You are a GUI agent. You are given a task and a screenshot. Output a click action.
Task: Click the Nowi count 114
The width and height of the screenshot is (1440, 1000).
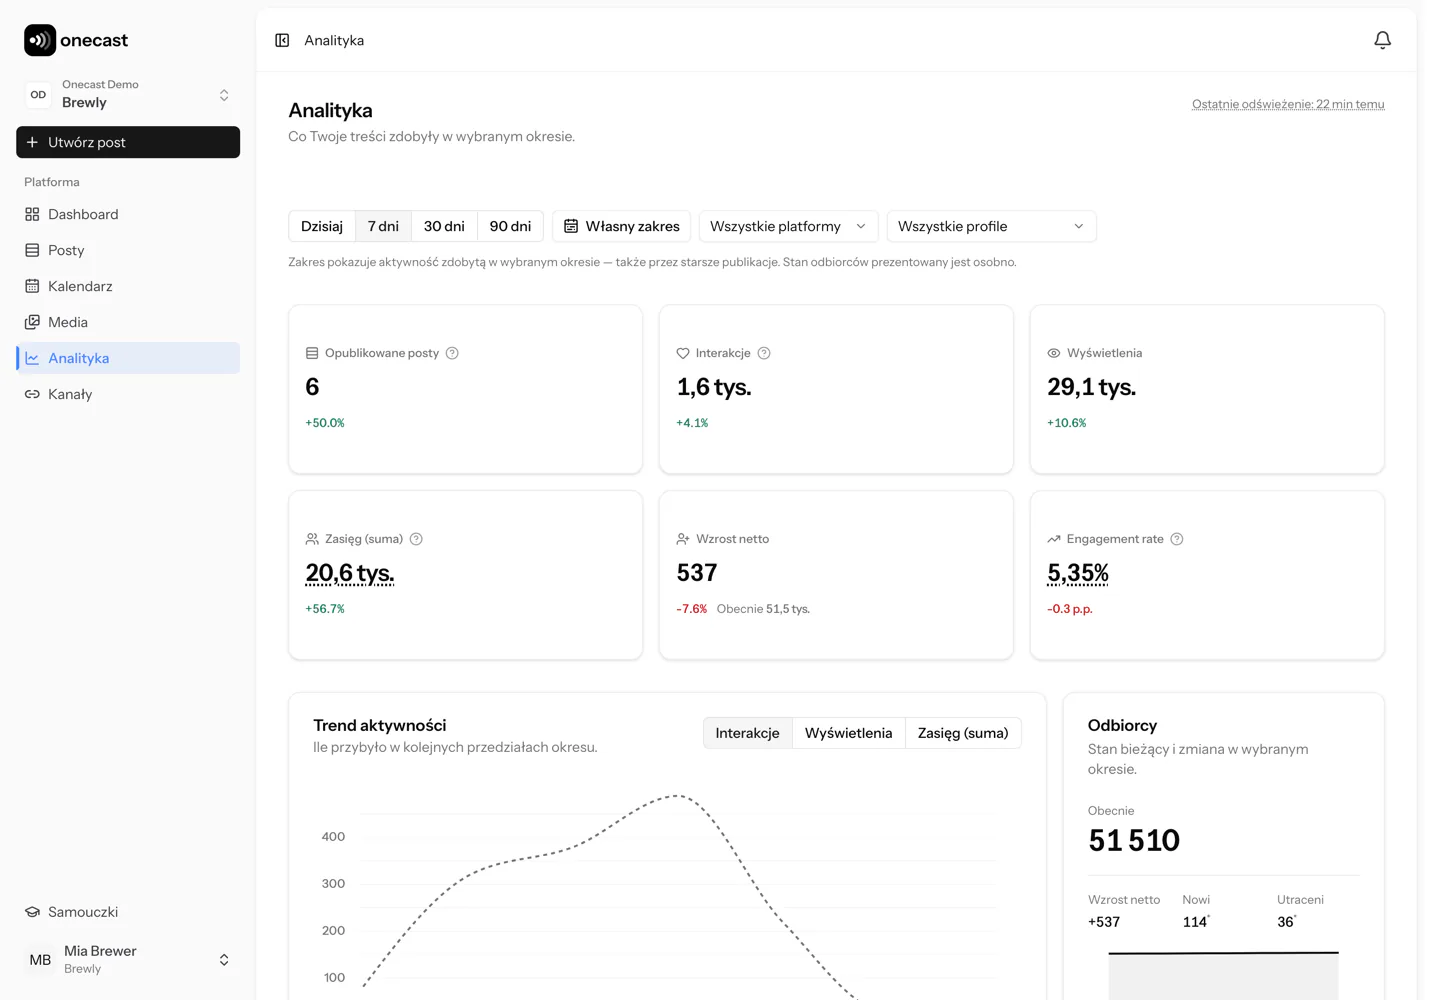click(x=1195, y=922)
